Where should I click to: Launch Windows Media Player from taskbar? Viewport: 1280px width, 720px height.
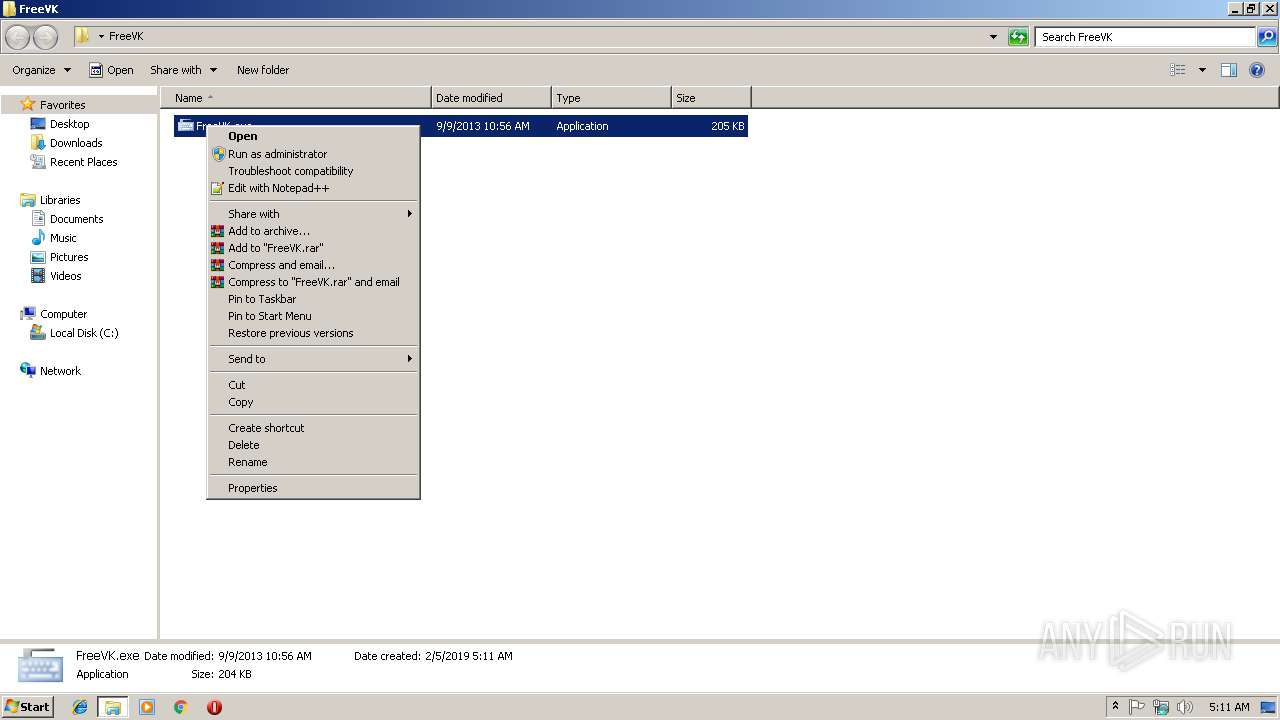147,707
